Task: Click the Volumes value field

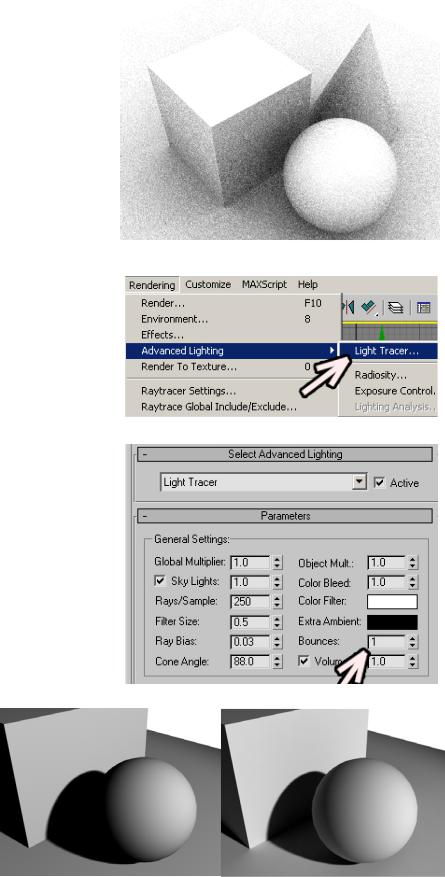Action: (x=387, y=662)
